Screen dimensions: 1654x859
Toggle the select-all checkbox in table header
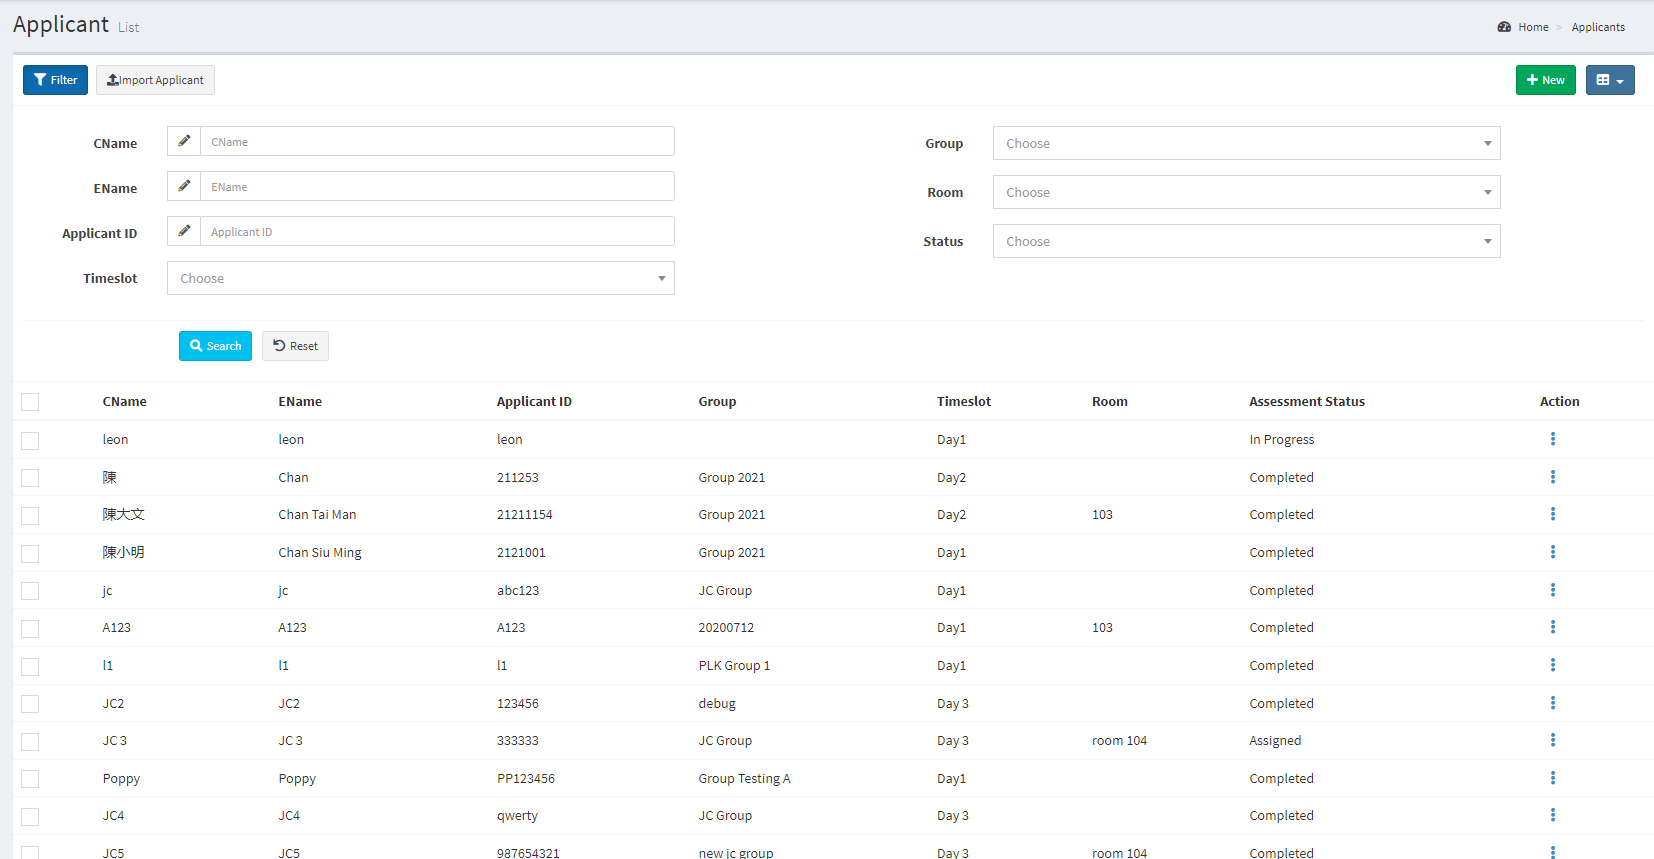(x=30, y=402)
